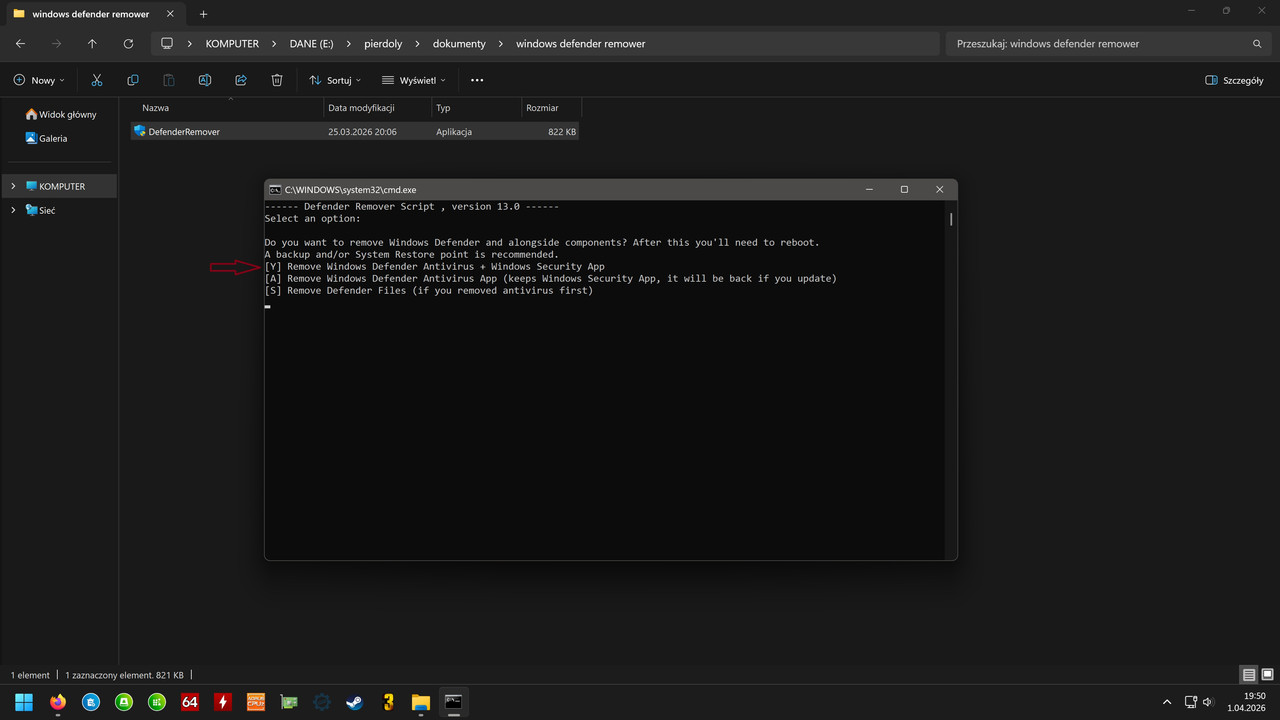This screenshot has width=1280, height=720.
Task: Open File Explorer taskbar icon
Action: coord(420,702)
